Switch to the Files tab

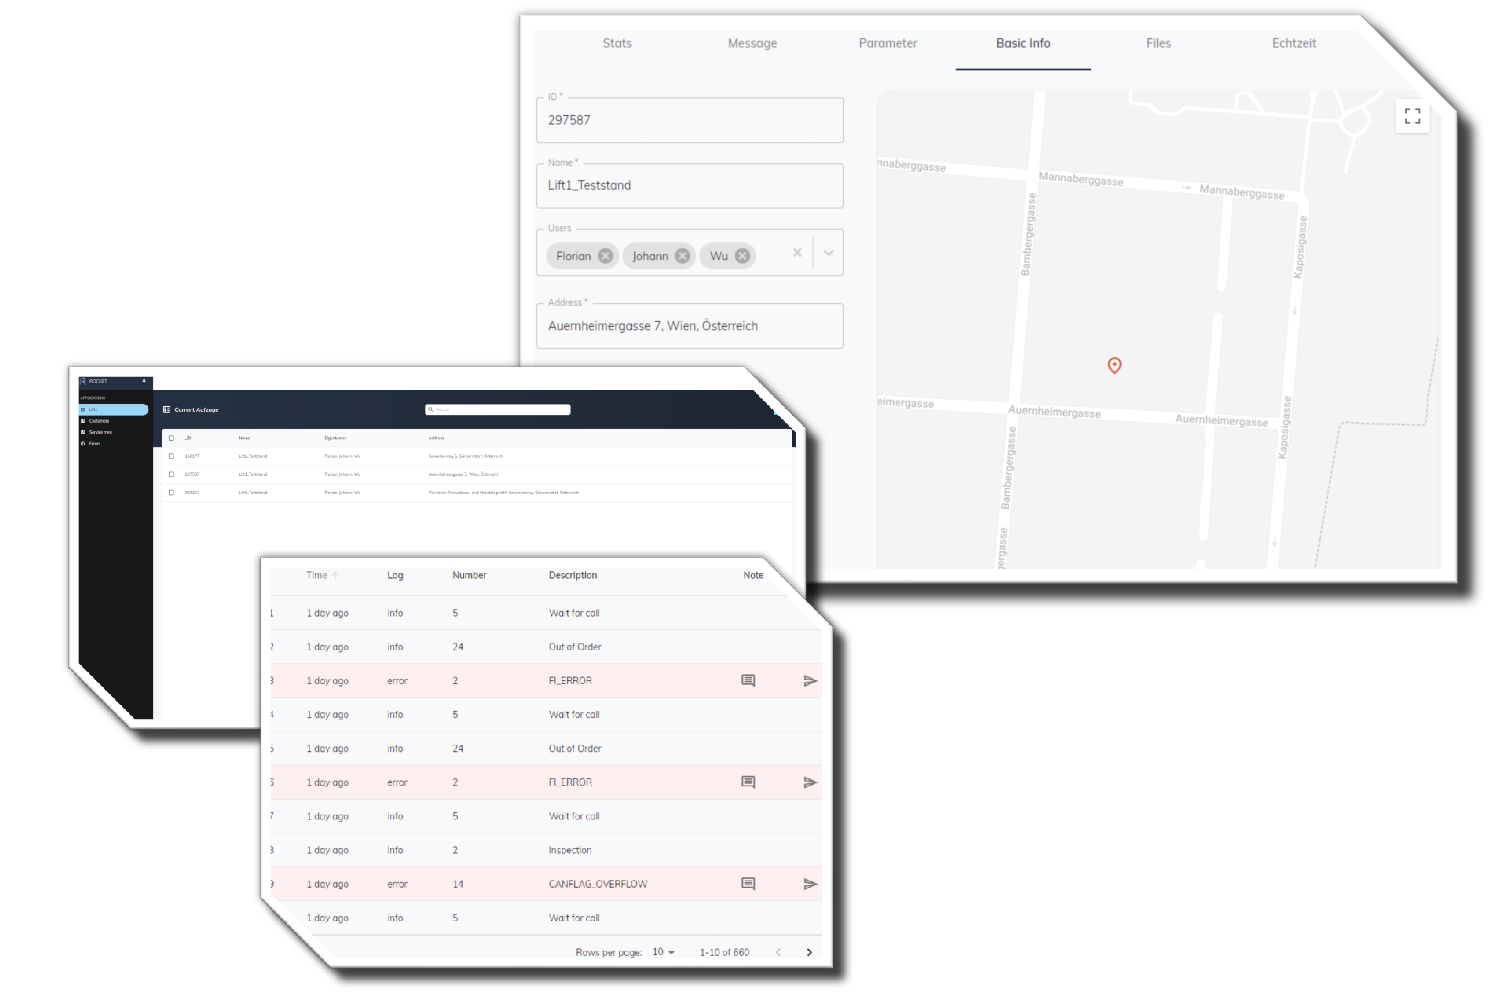pos(1158,43)
